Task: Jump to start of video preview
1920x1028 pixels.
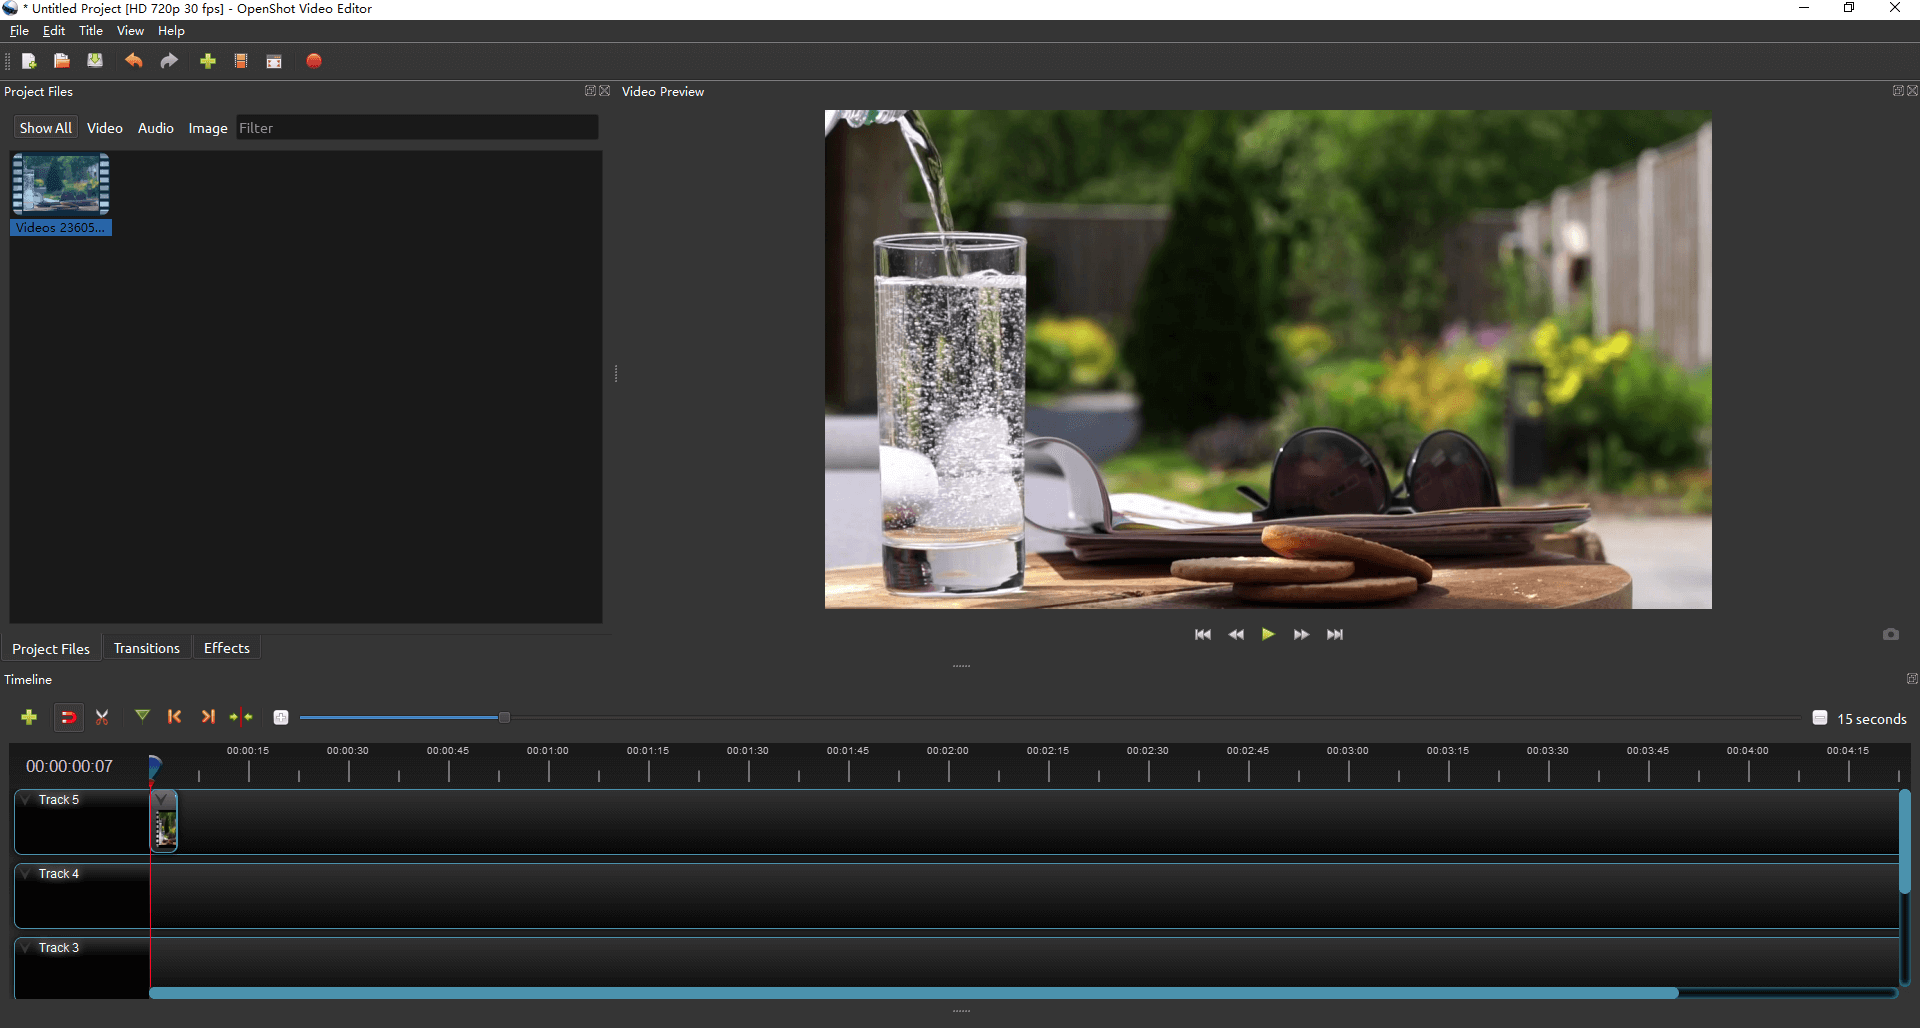Action: 1203,634
